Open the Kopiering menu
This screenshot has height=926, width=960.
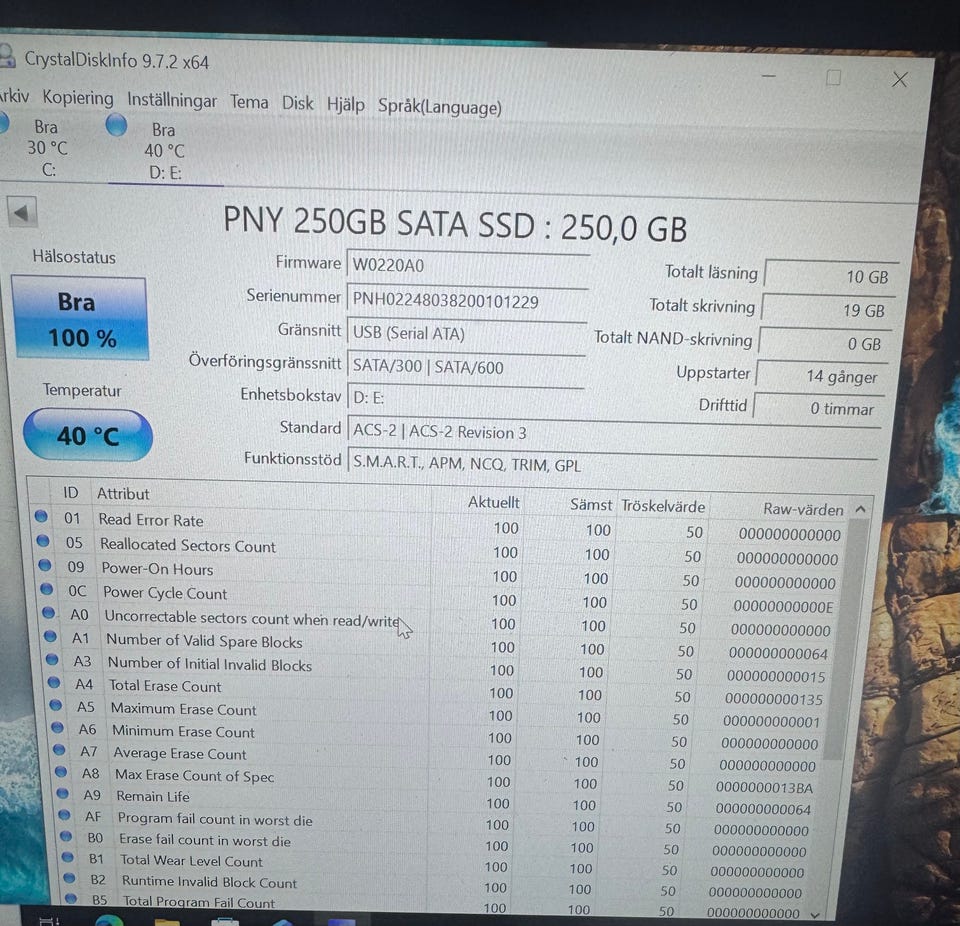click(78, 98)
